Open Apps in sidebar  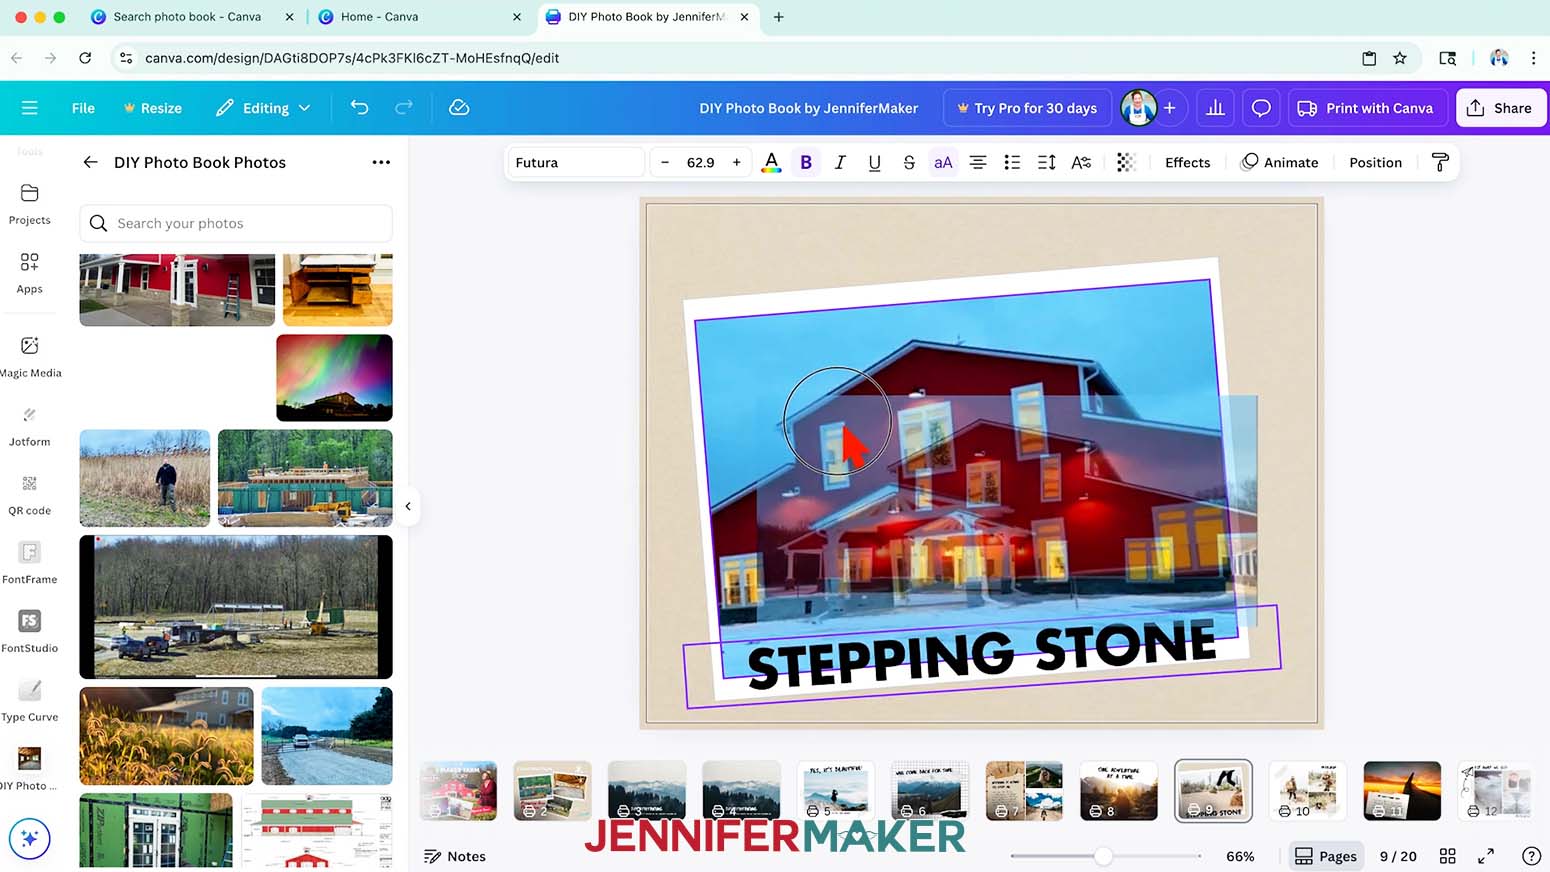tap(29, 273)
